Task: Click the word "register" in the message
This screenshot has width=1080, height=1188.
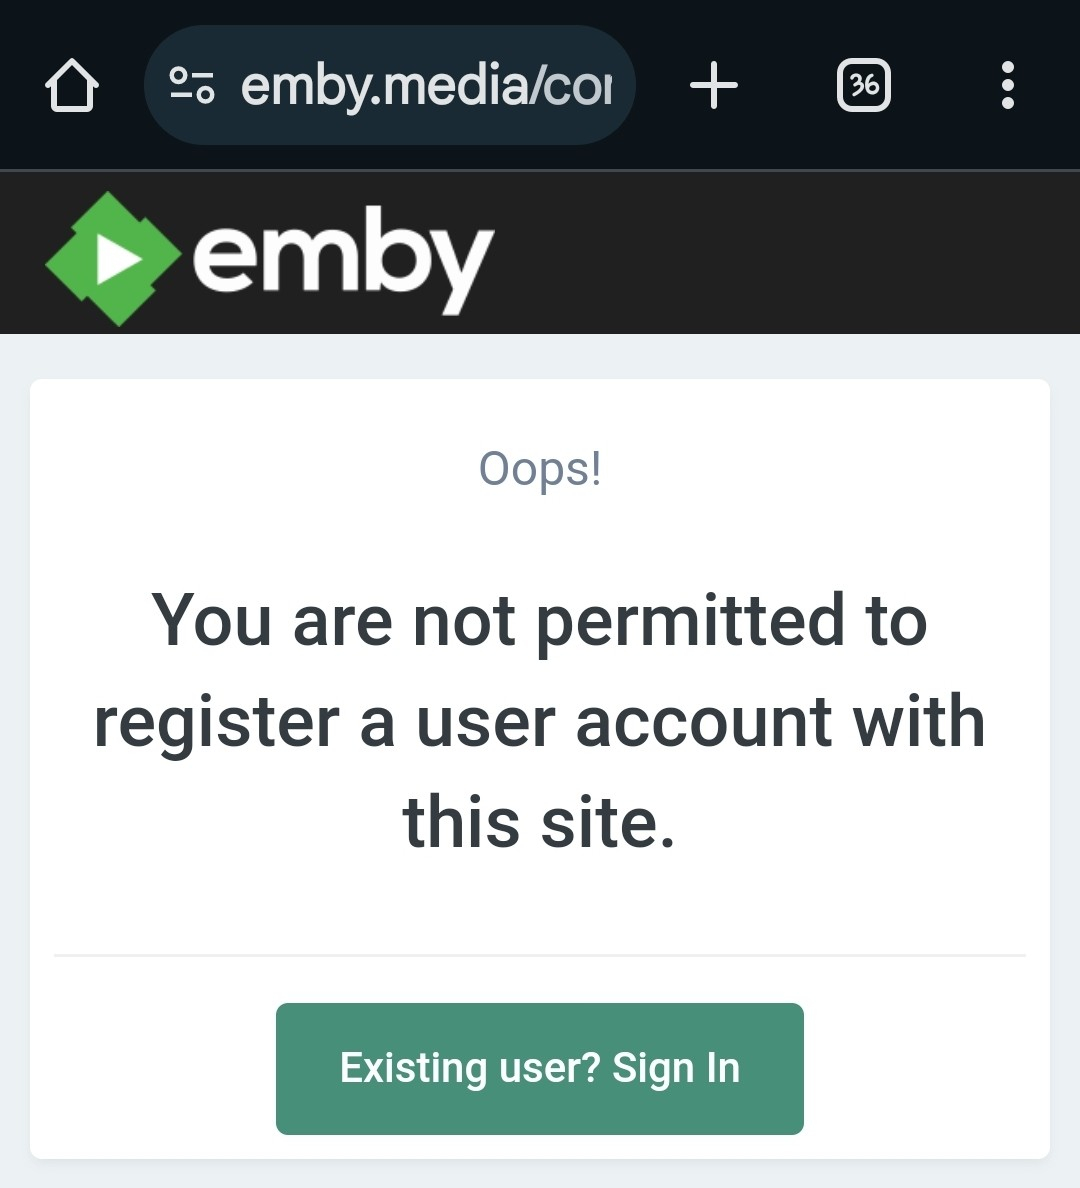Action: [x=217, y=724]
